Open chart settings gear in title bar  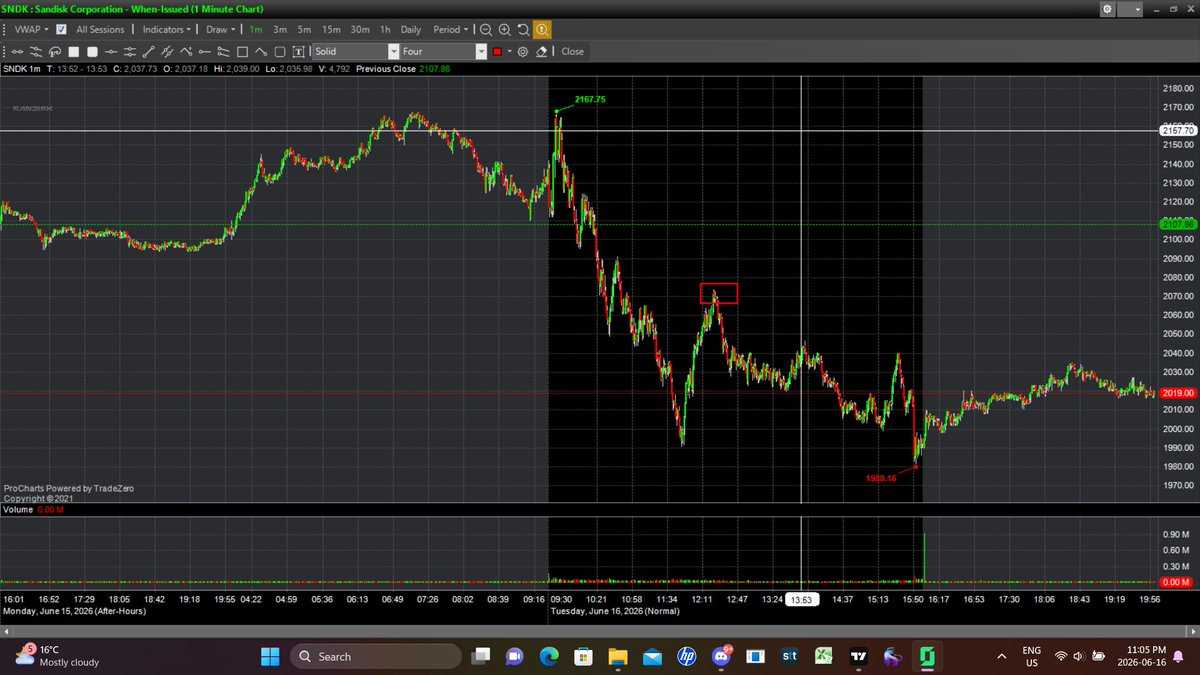1107,9
